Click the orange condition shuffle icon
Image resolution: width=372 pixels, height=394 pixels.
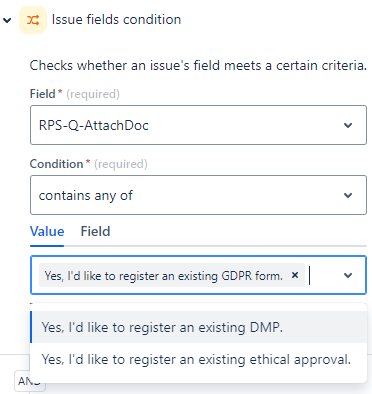33,20
